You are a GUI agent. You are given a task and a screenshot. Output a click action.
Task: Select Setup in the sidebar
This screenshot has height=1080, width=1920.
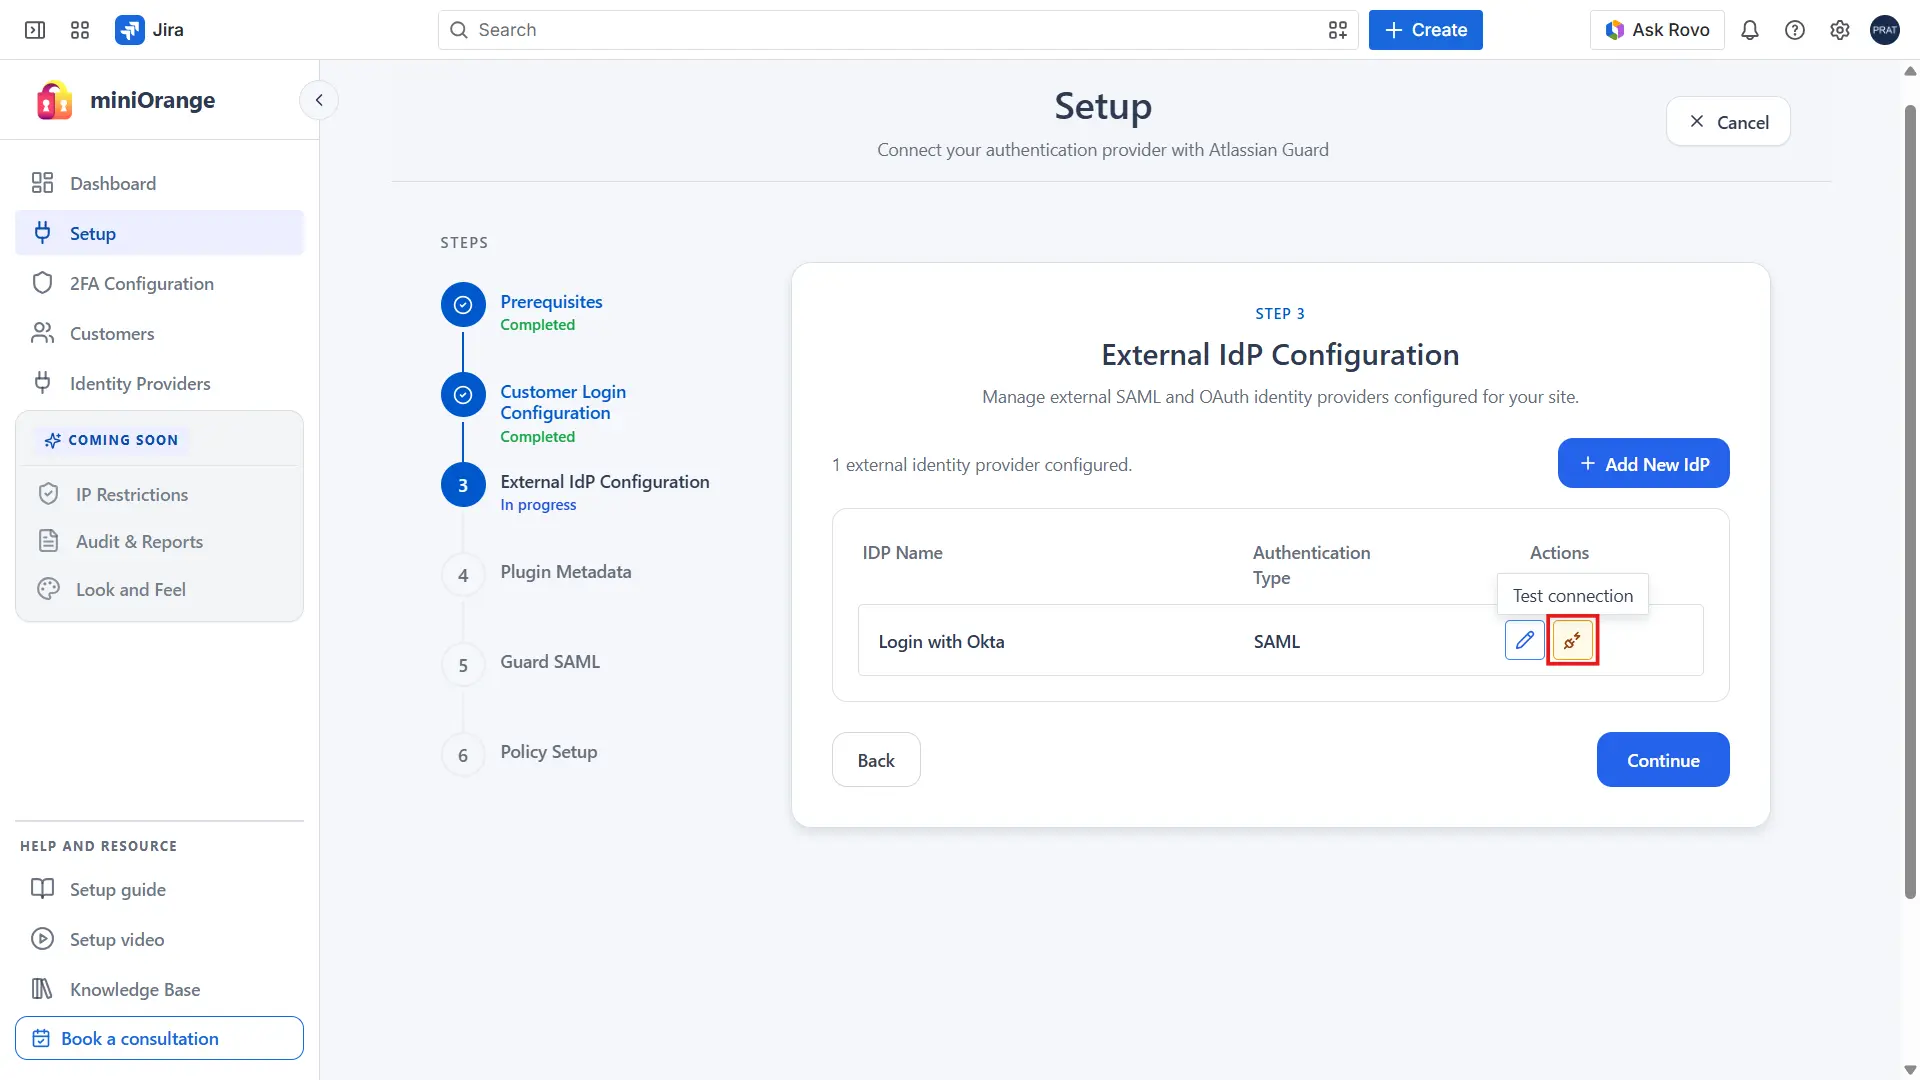(159, 233)
